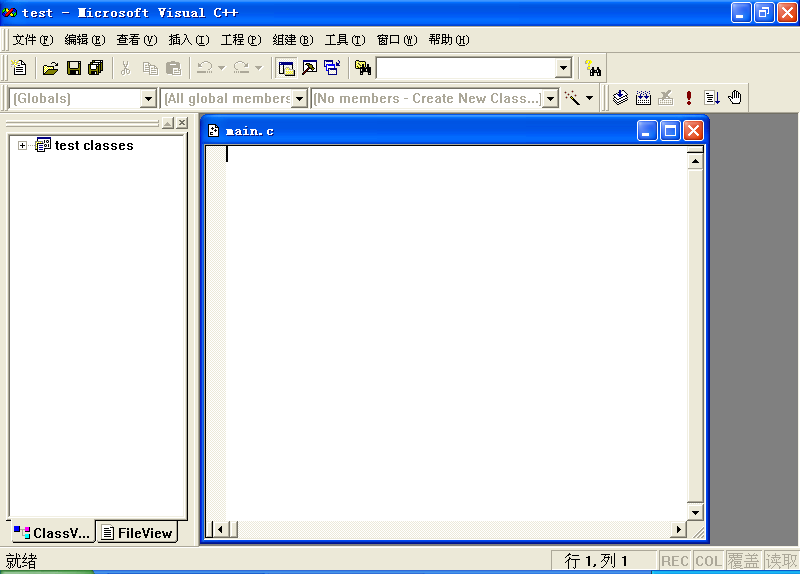Screen dimensions: 800x574
Task: Click the Search binoculars help icon
Action: coord(593,68)
